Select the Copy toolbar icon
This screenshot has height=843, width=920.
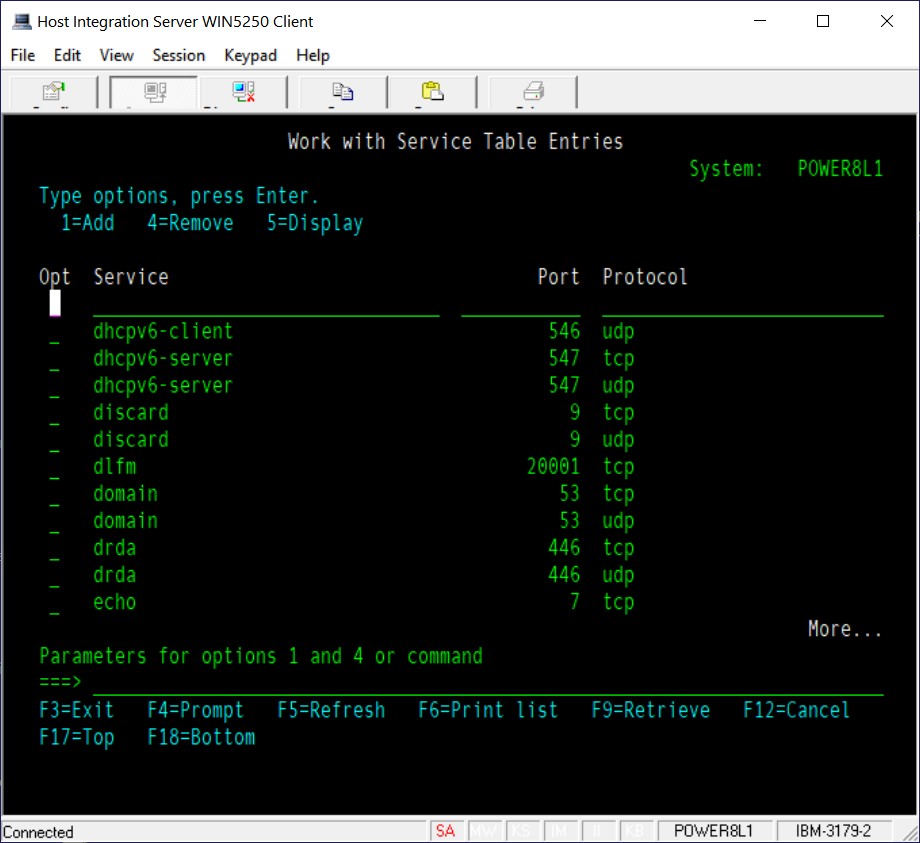click(x=342, y=91)
